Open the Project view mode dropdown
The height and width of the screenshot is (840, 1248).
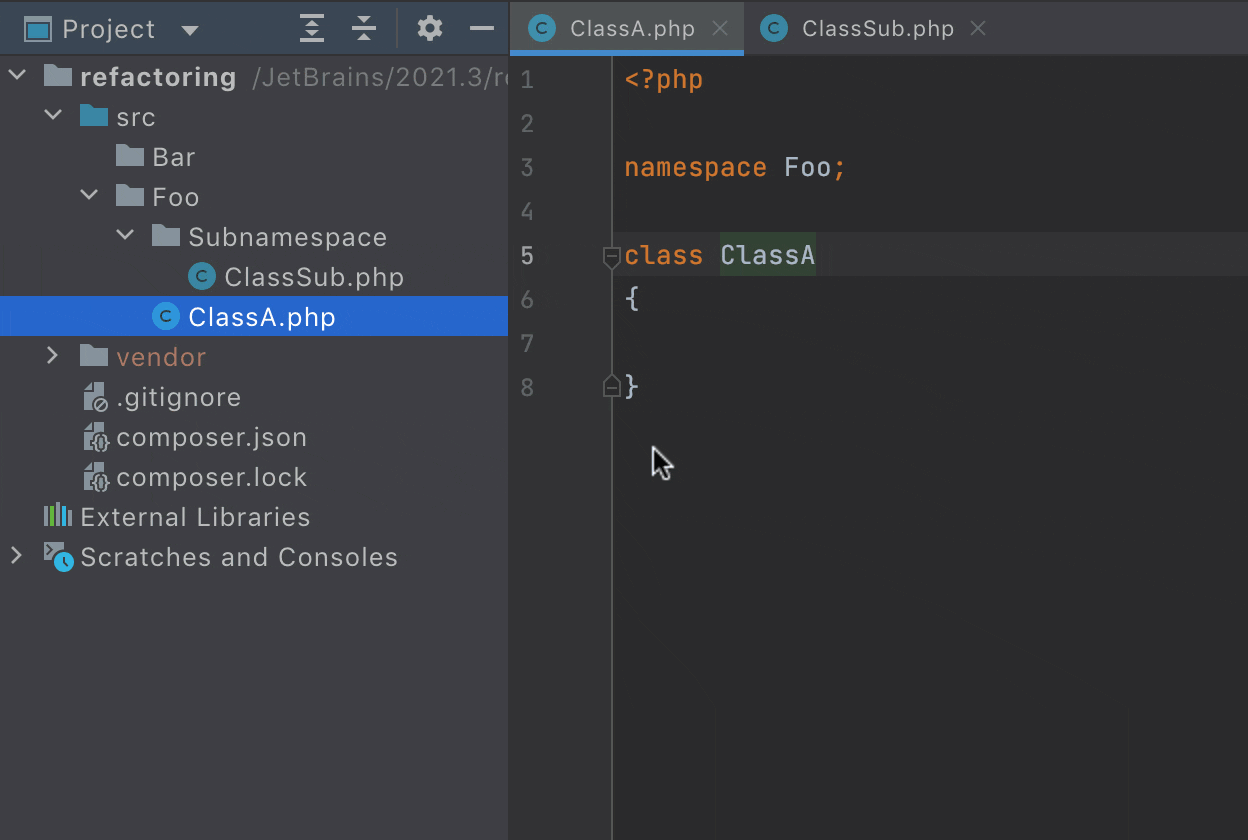pyautogui.click(x=190, y=28)
